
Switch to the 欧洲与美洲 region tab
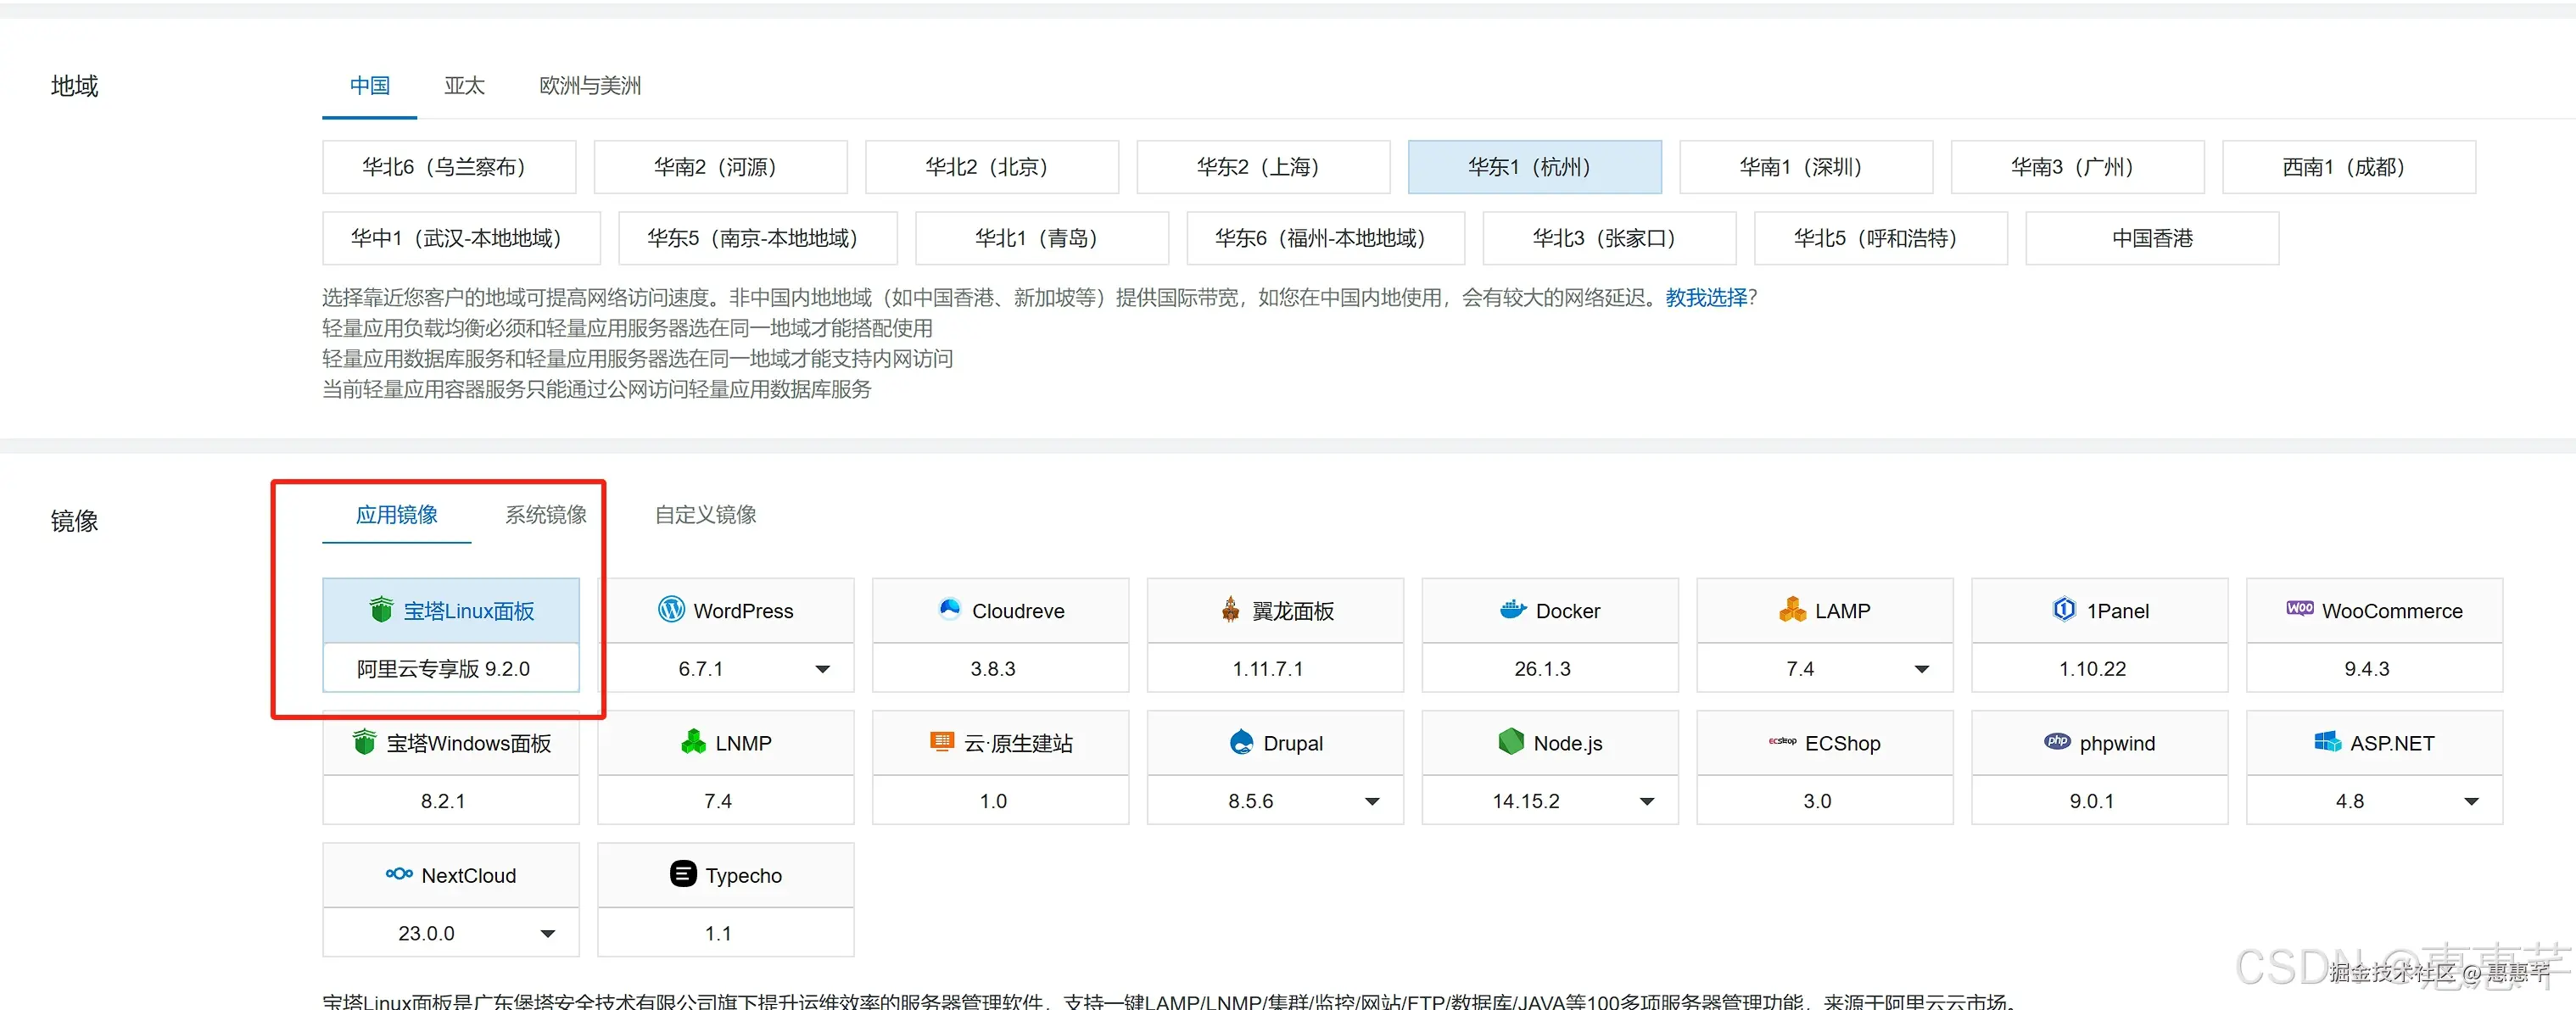click(x=590, y=86)
